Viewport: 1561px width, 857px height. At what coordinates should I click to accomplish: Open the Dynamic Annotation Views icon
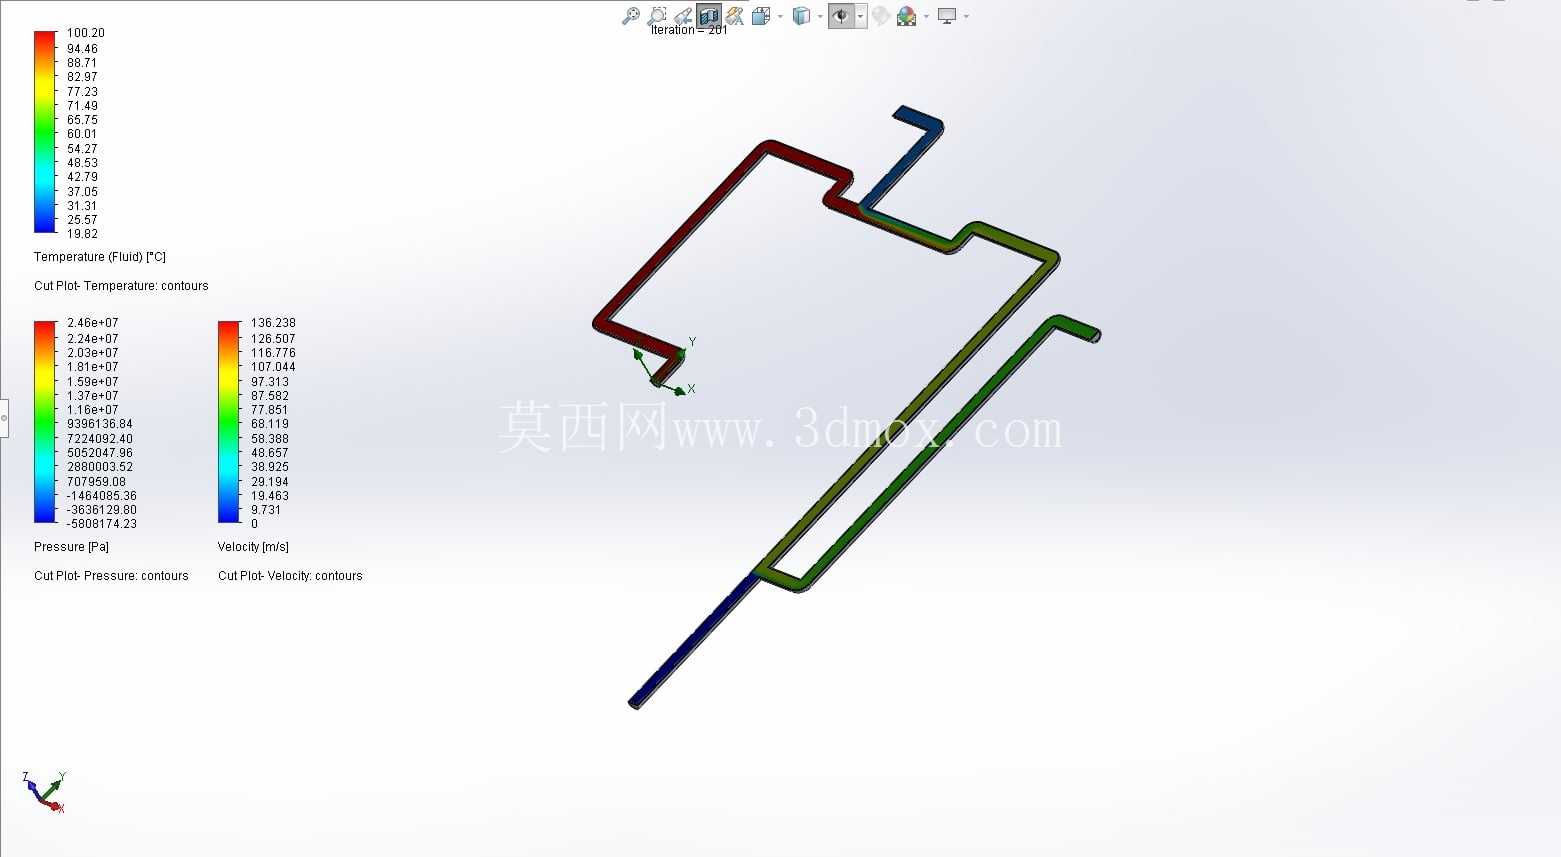[x=735, y=16]
